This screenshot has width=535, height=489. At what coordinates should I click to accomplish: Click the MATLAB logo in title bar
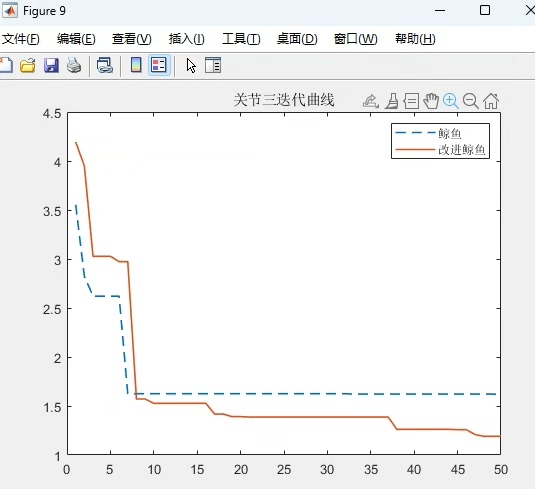[10, 11]
